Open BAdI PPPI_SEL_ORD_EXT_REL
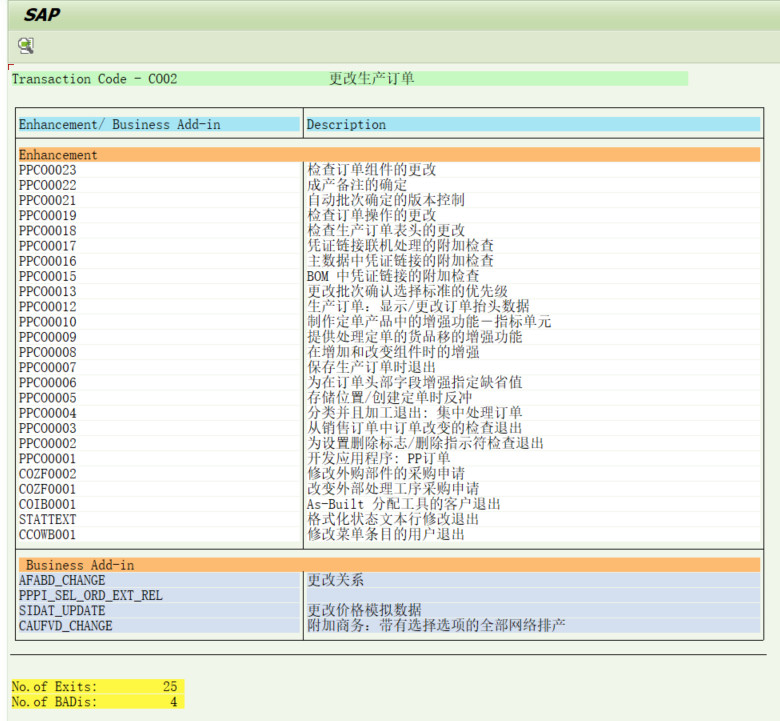 [x=91, y=596]
